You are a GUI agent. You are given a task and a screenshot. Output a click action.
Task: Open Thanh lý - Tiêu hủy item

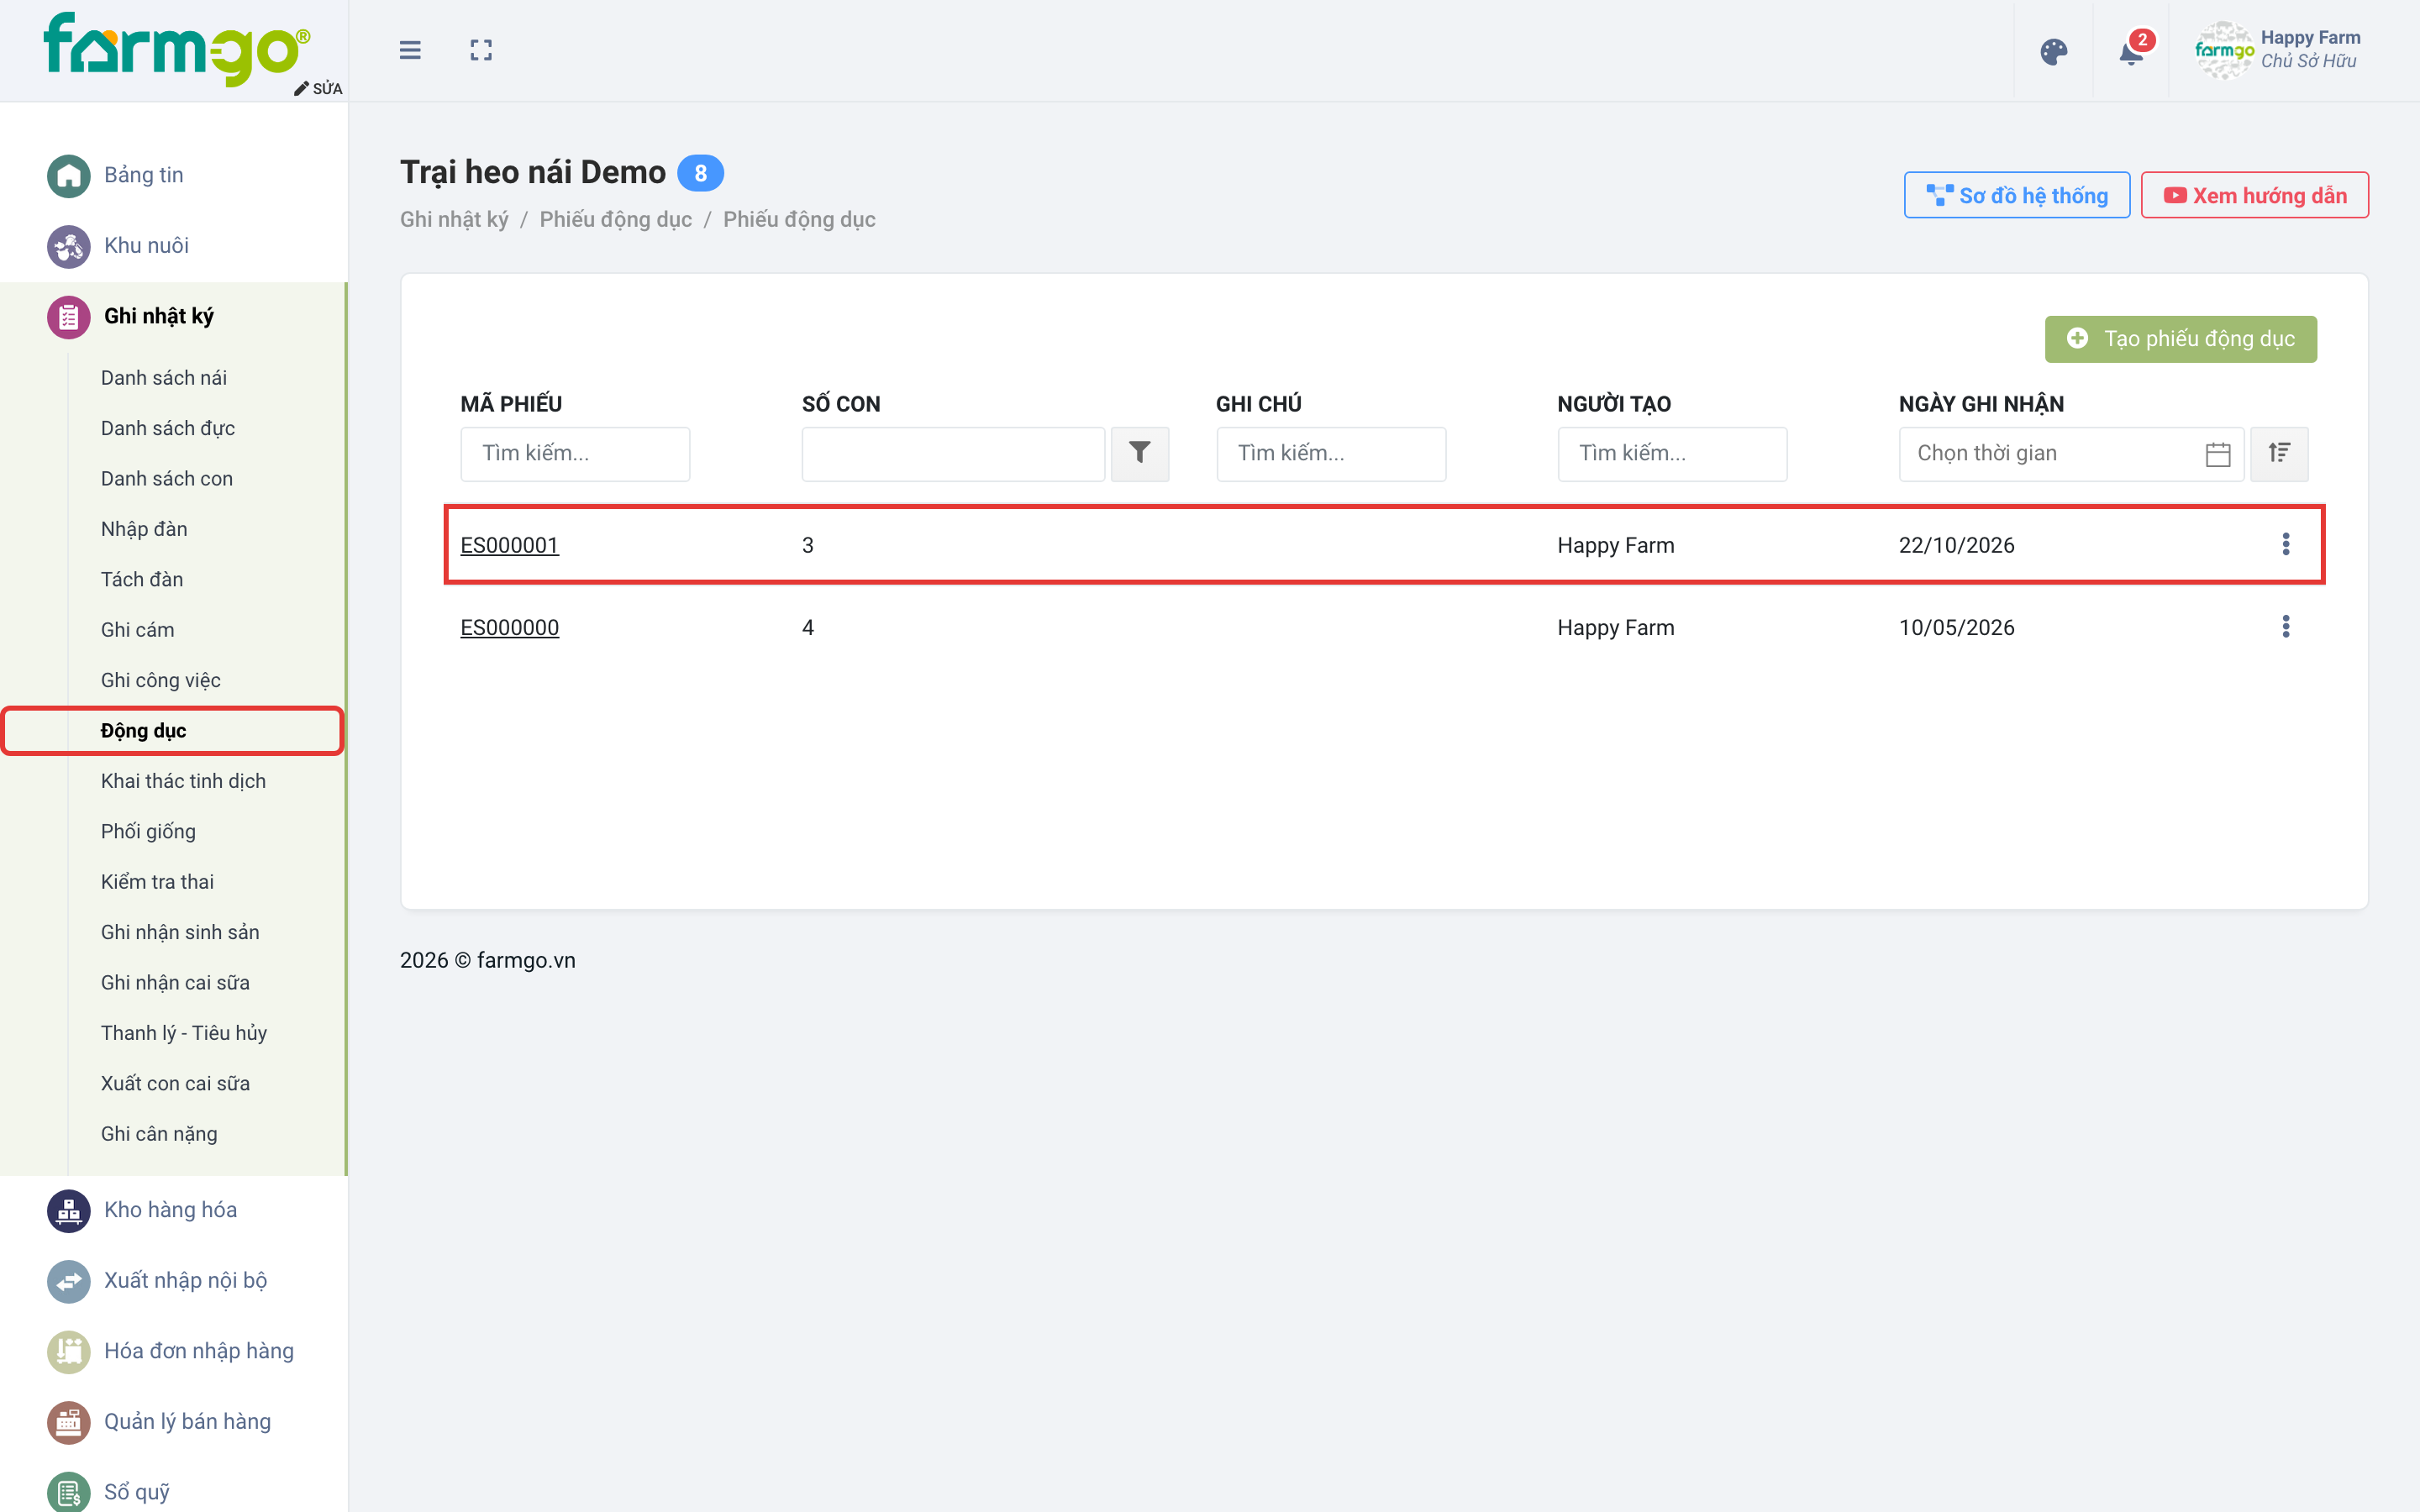[x=184, y=1033]
